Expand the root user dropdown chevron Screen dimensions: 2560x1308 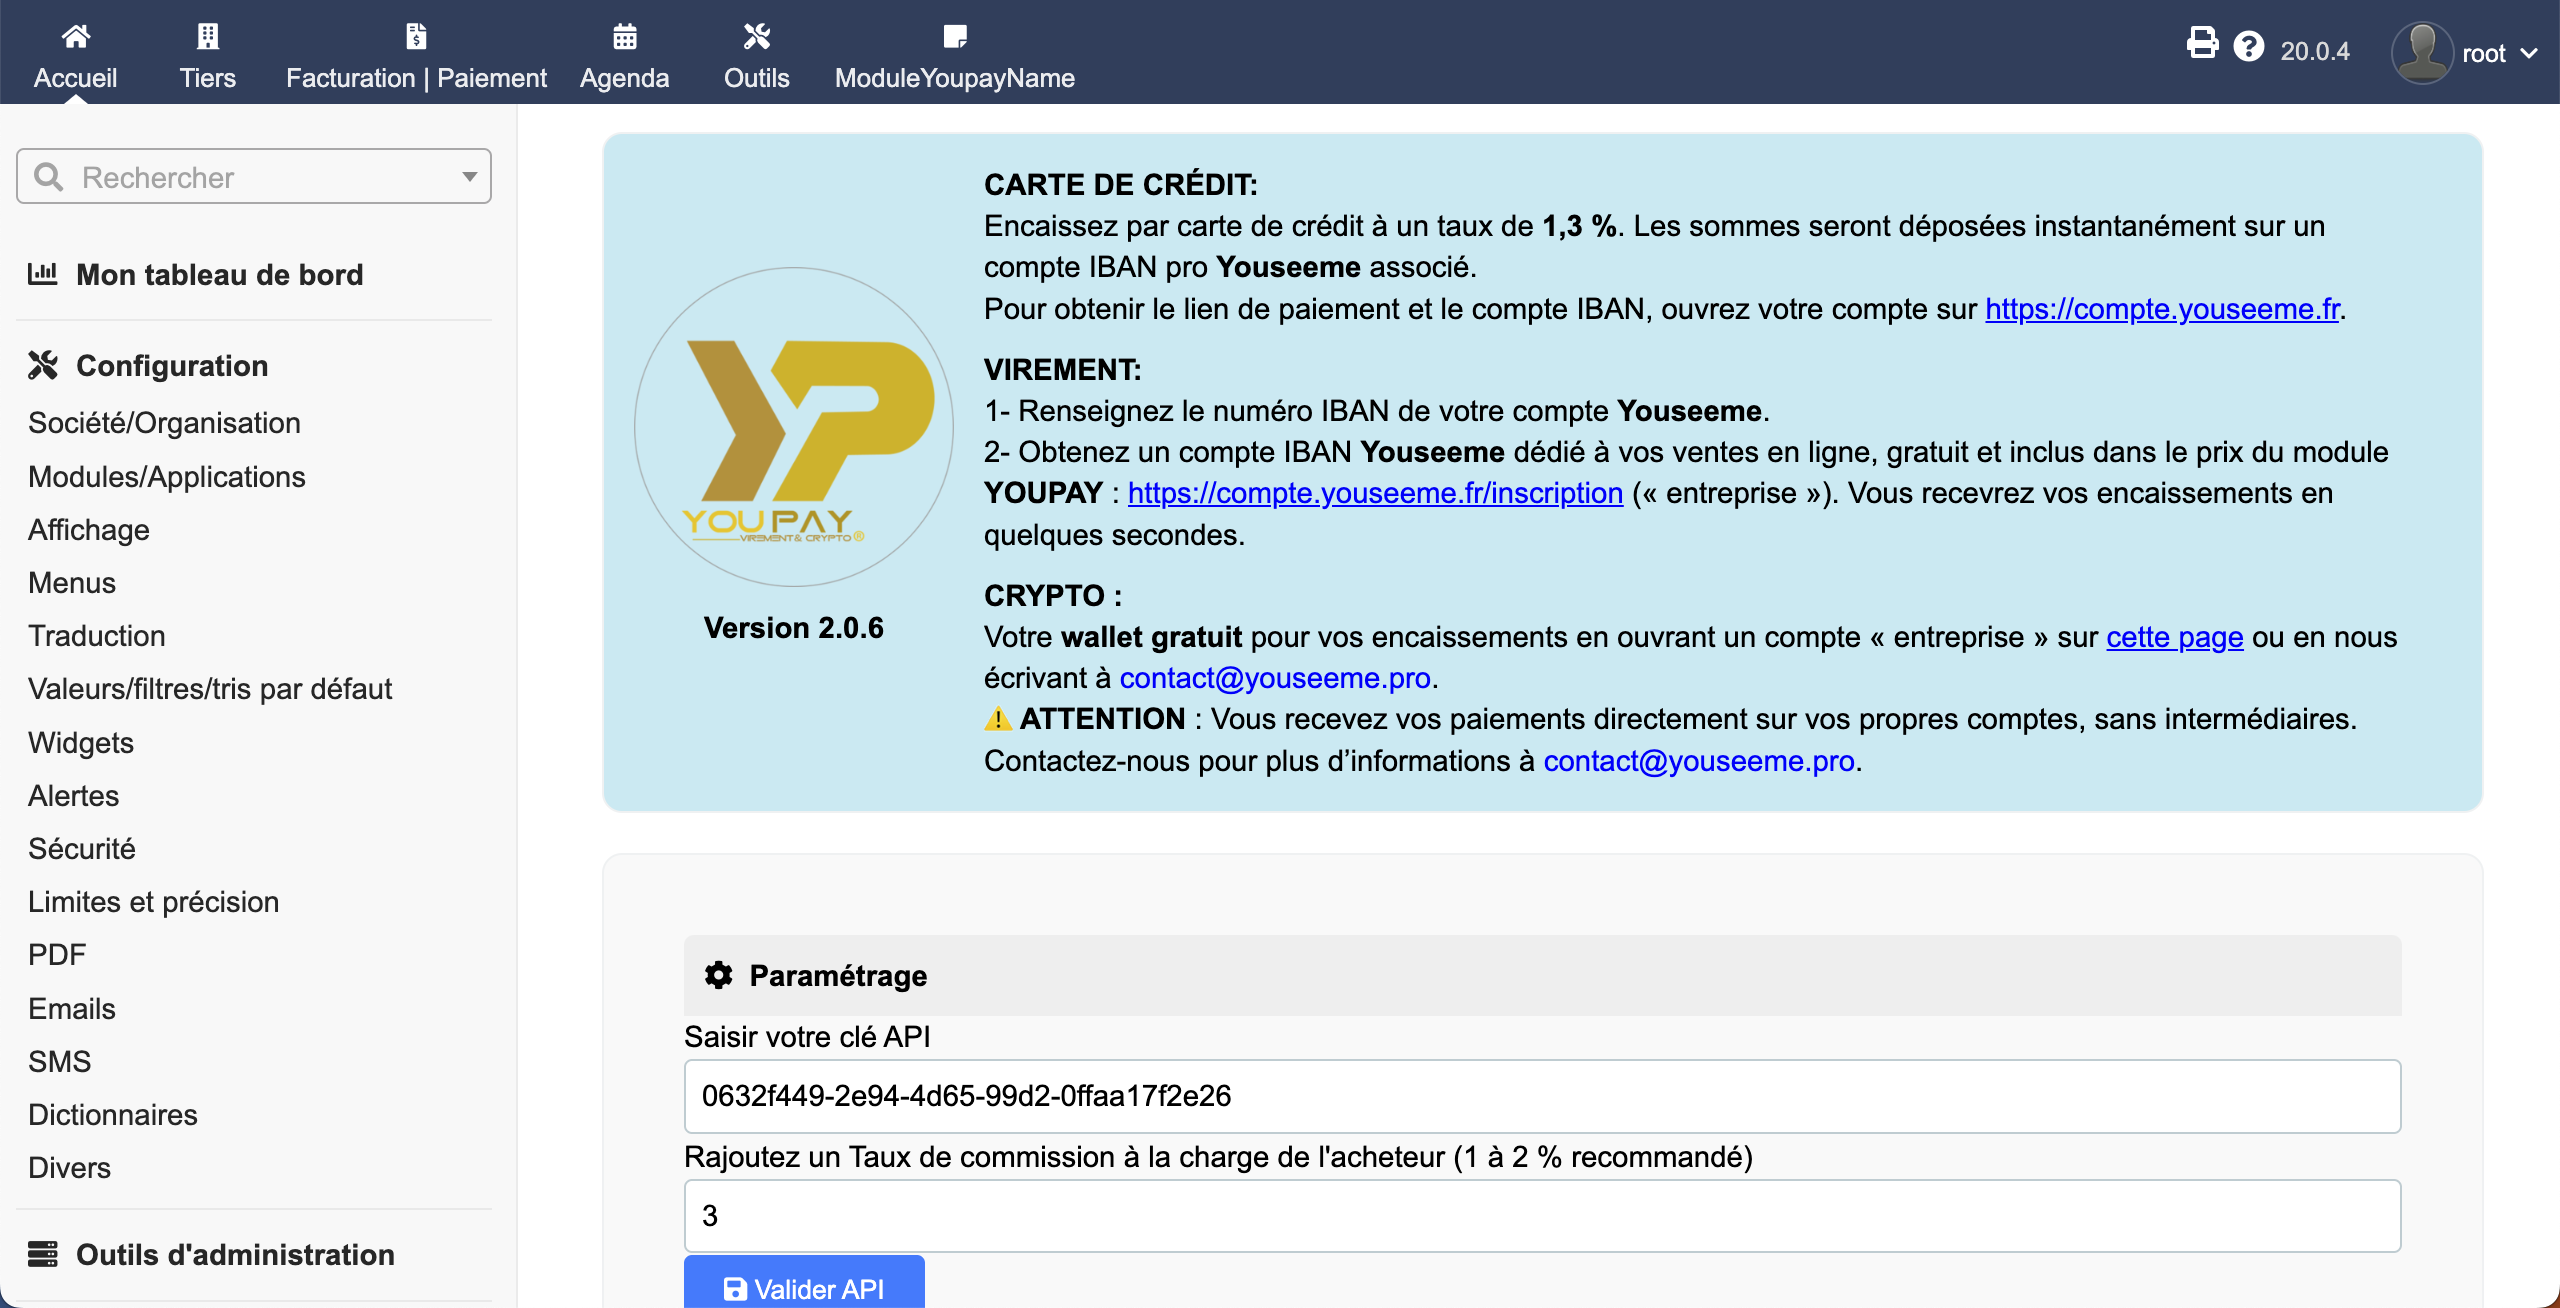[x=2530, y=53]
